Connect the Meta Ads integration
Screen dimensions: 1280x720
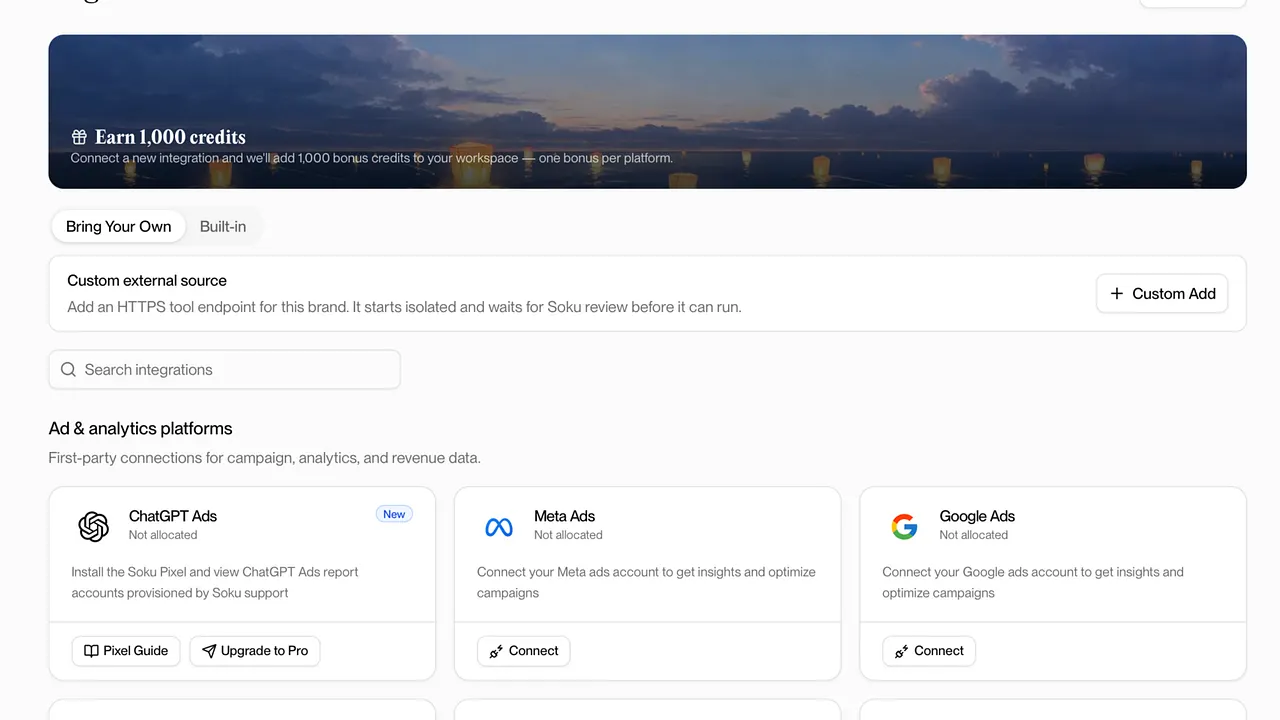point(523,651)
